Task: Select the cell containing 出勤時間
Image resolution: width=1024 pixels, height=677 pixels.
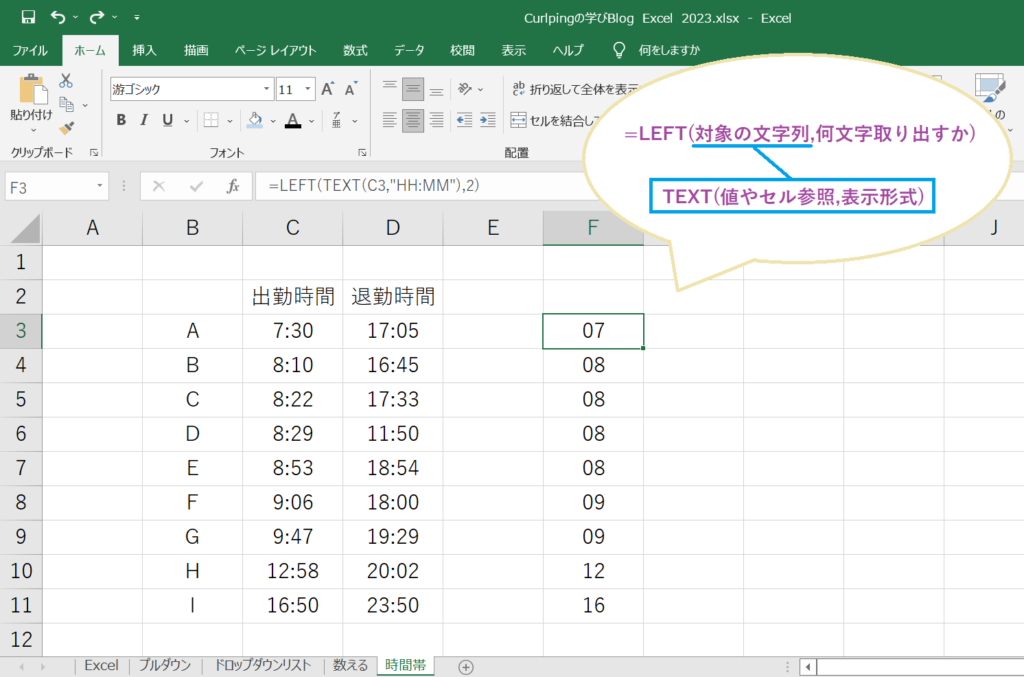Action: tap(293, 296)
